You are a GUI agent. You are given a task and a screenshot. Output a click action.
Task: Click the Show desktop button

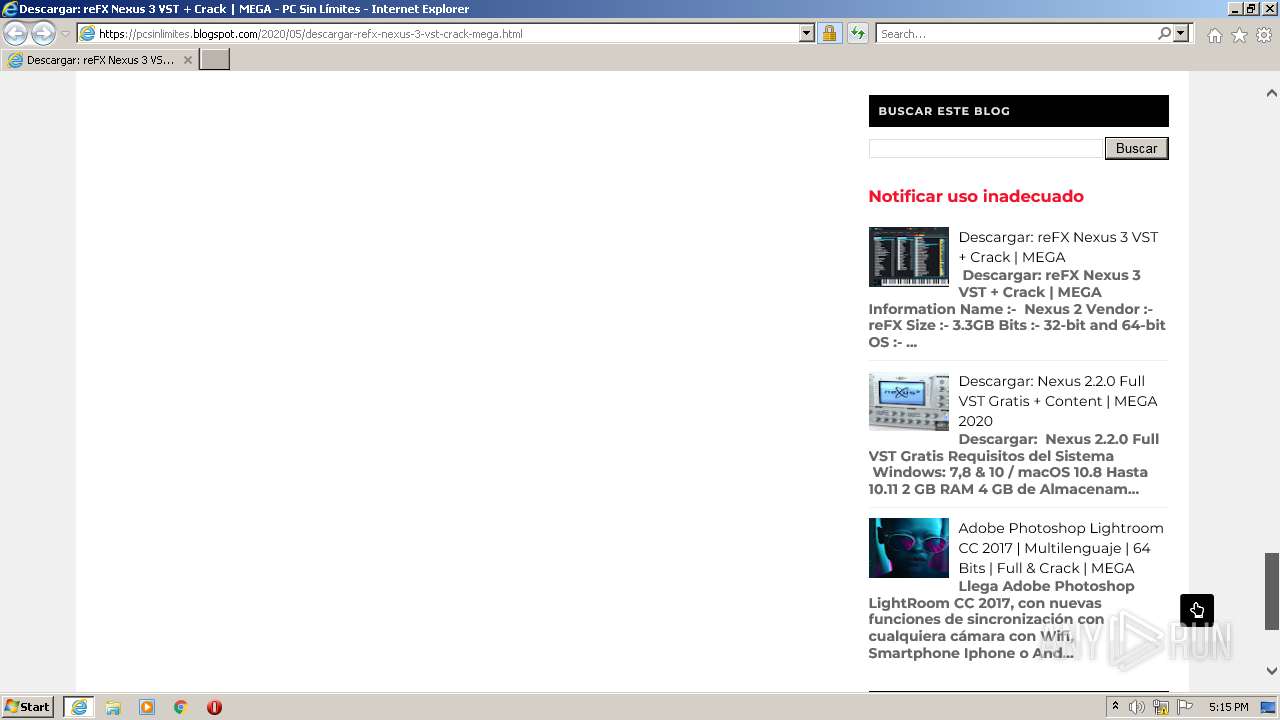coord(1269,707)
